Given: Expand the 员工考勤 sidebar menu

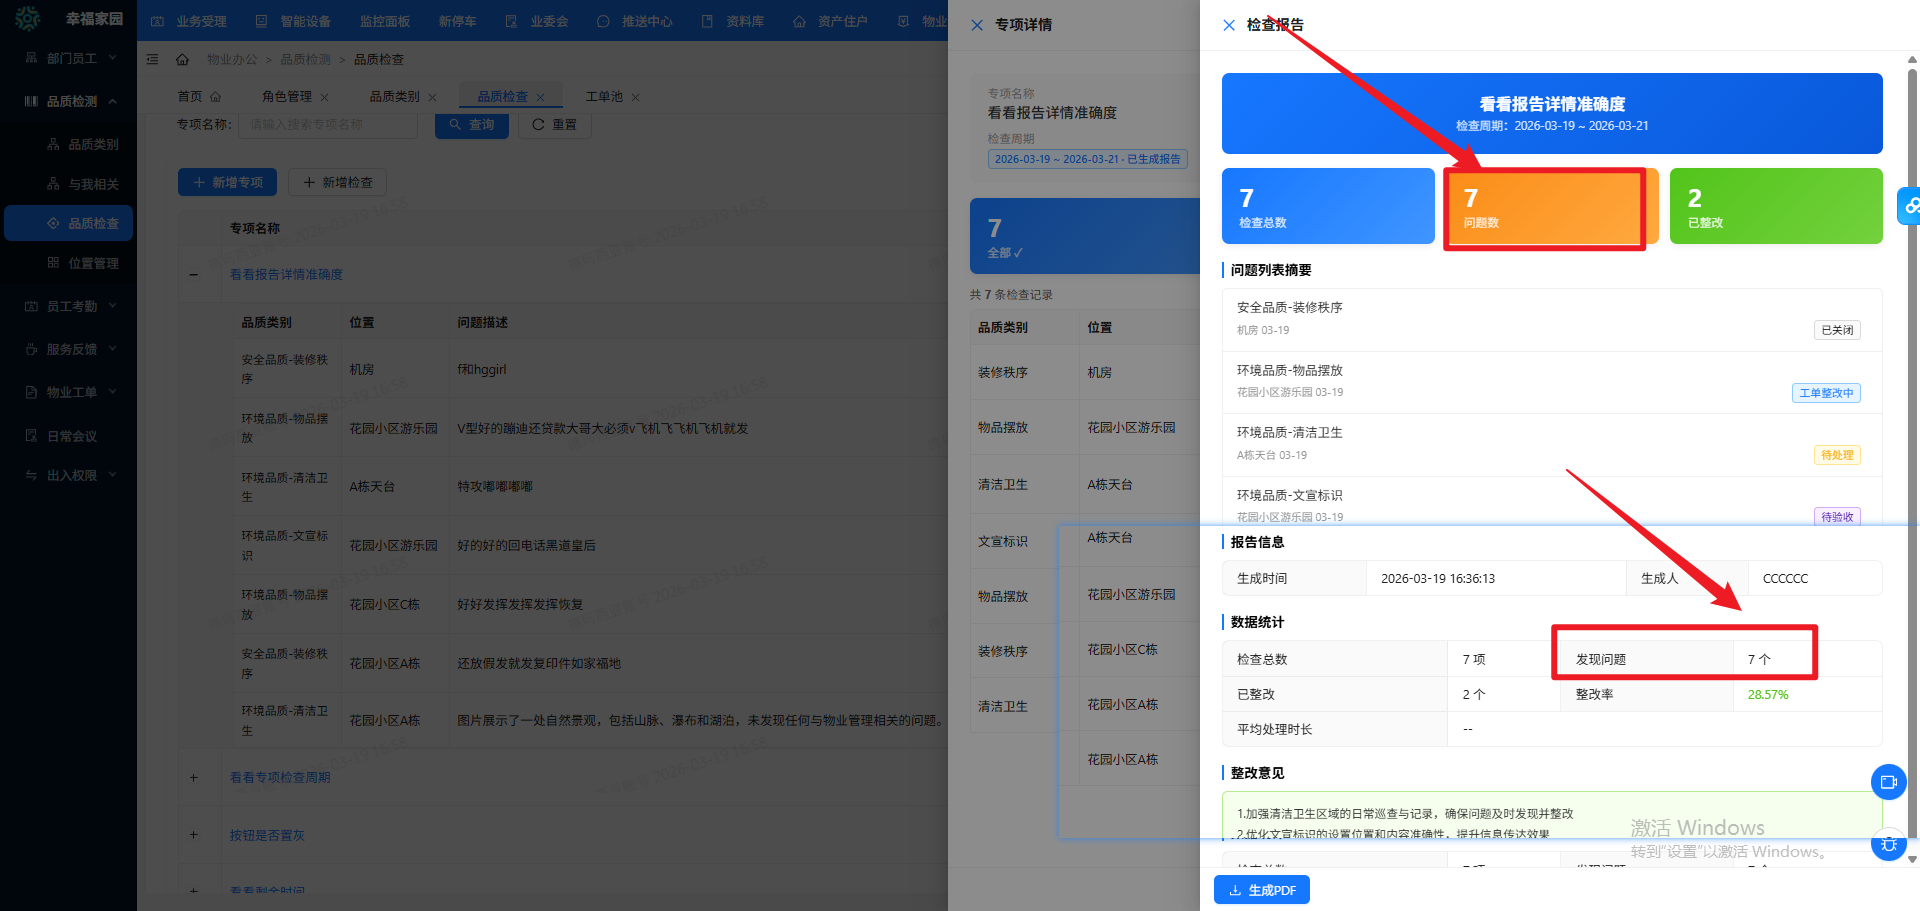Looking at the screenshot, I should [70, 307].
